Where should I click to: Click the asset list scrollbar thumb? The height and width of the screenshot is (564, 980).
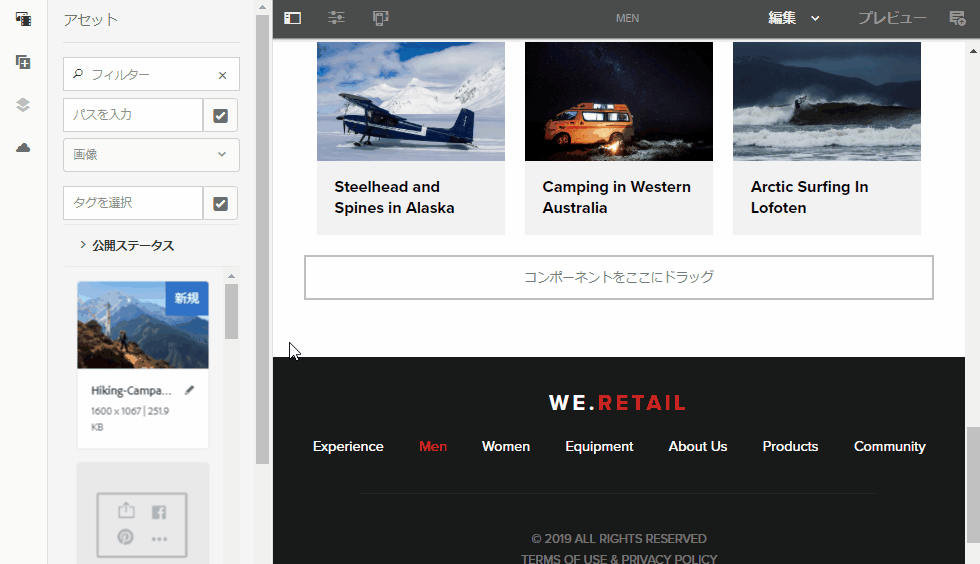click(x=231, y=311)
